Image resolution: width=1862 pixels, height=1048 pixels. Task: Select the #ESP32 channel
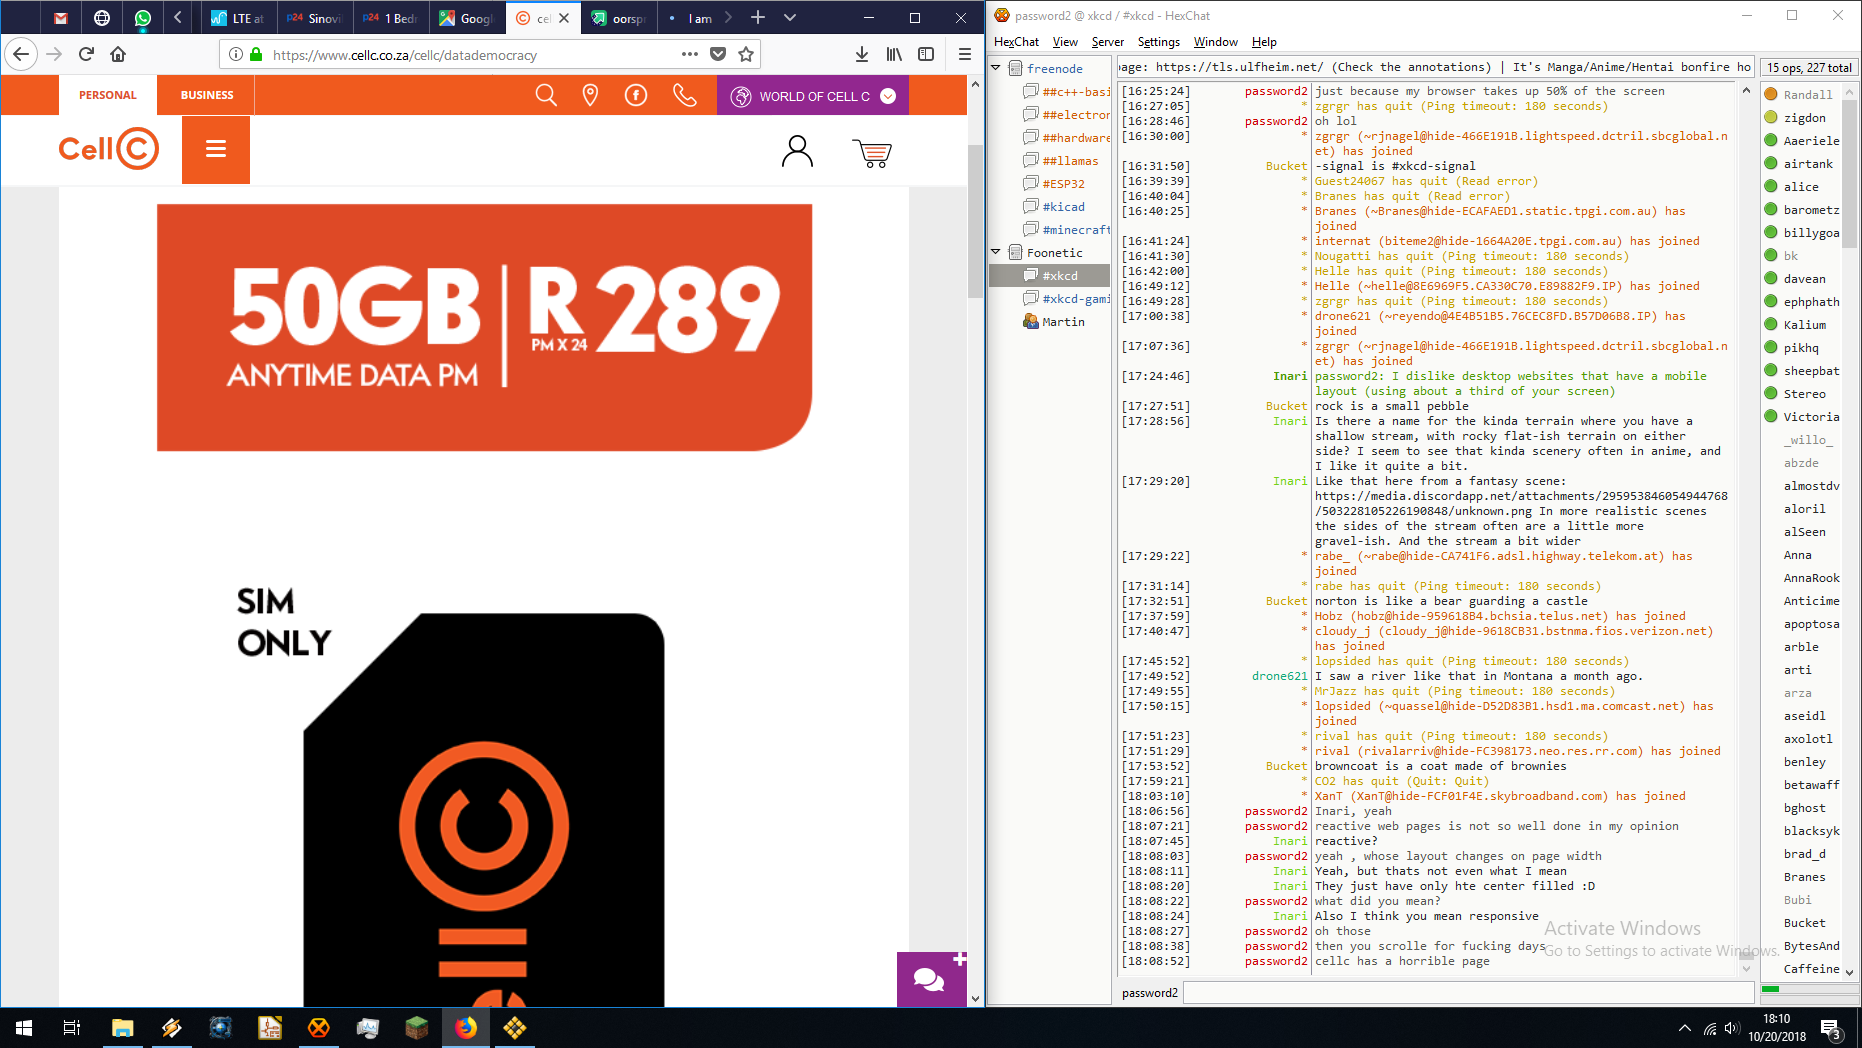pos(1062,183)
